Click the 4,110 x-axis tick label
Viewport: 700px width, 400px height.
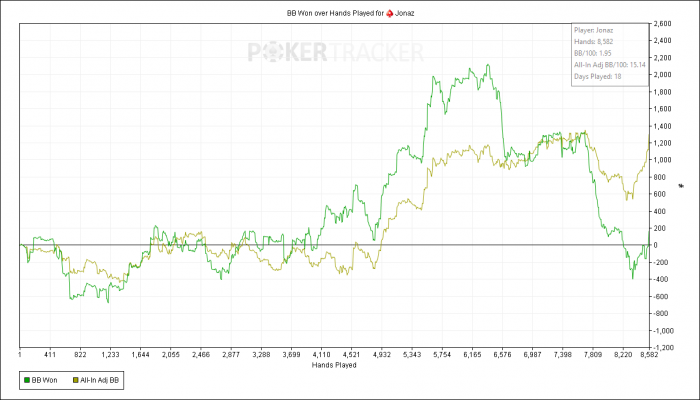point(321,355)
